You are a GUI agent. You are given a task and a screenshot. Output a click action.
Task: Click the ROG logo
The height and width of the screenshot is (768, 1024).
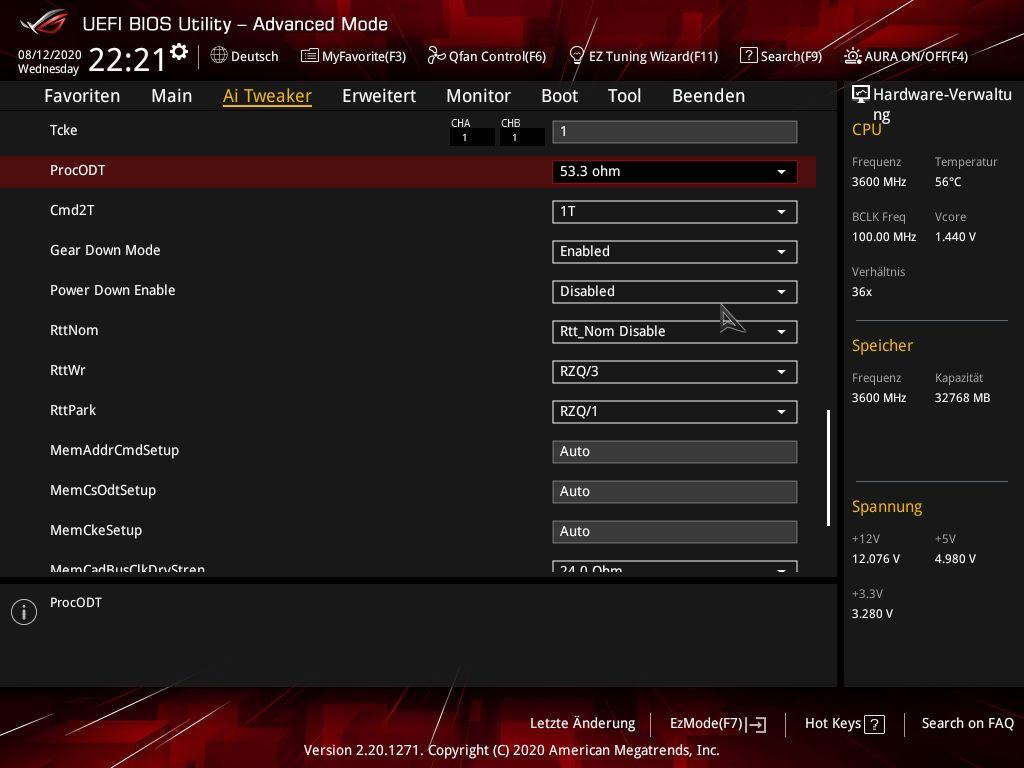[x=43, y=22]
